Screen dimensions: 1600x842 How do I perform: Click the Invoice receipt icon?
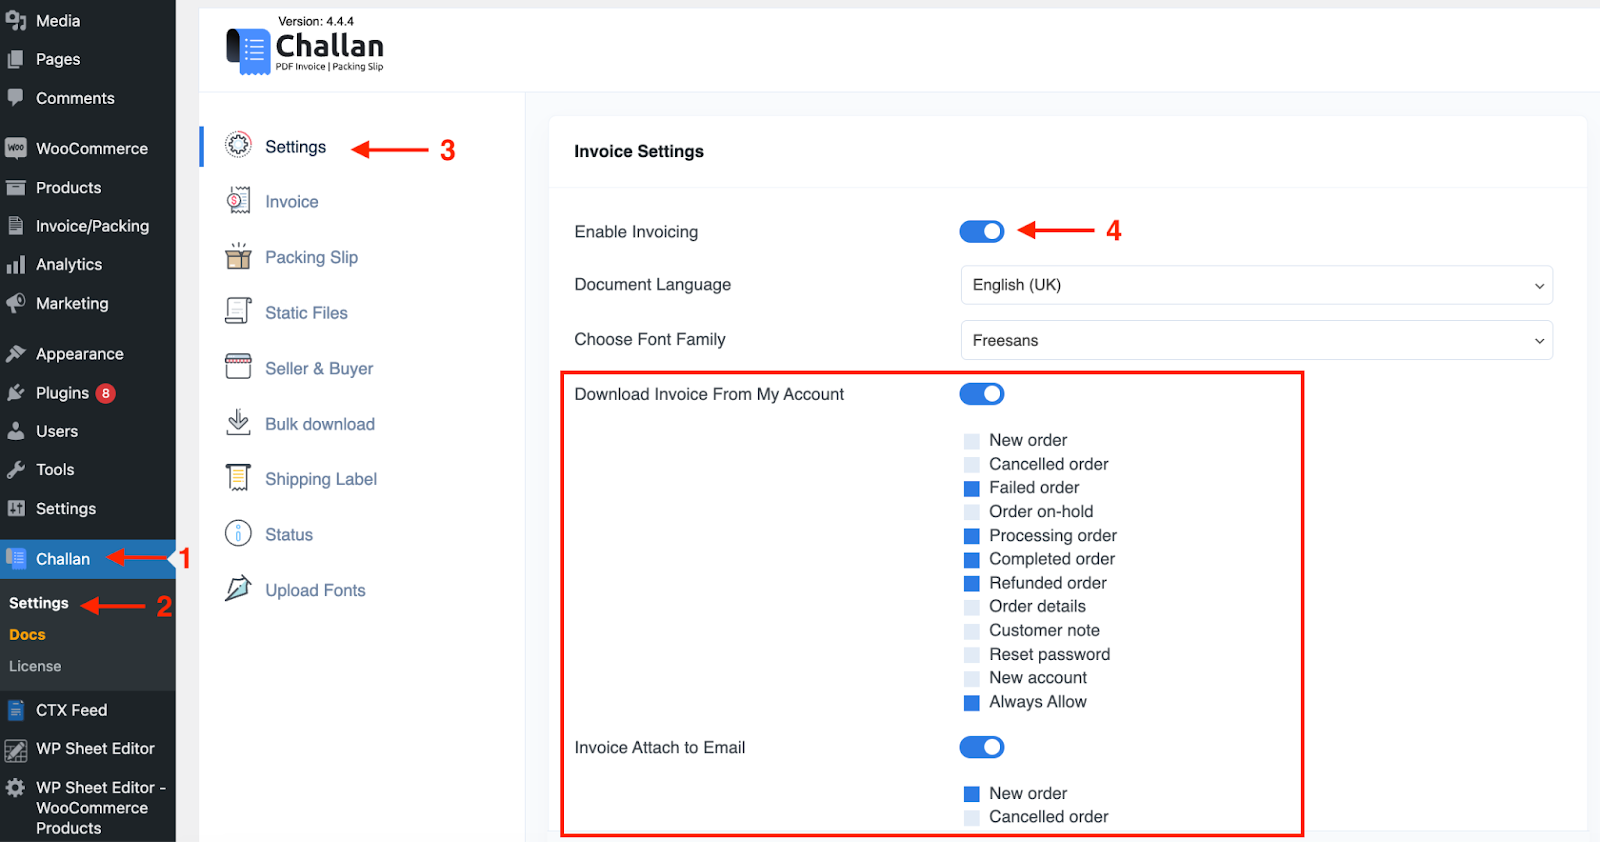click(238, 201)
